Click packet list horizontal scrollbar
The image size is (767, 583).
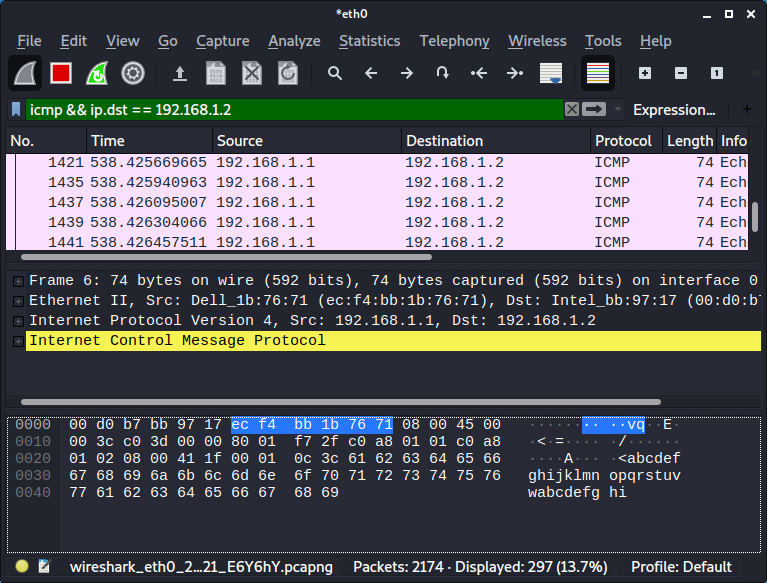tap(226, 257)
